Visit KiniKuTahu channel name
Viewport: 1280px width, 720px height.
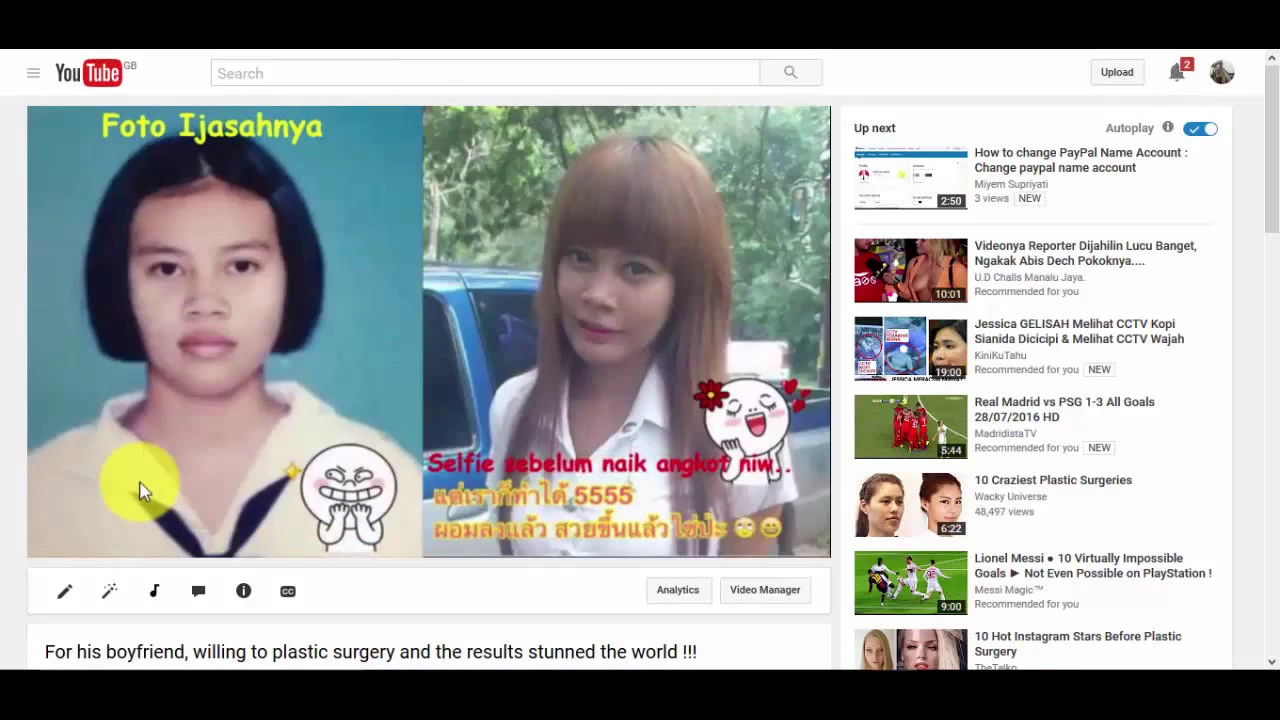click(1000, 355)
